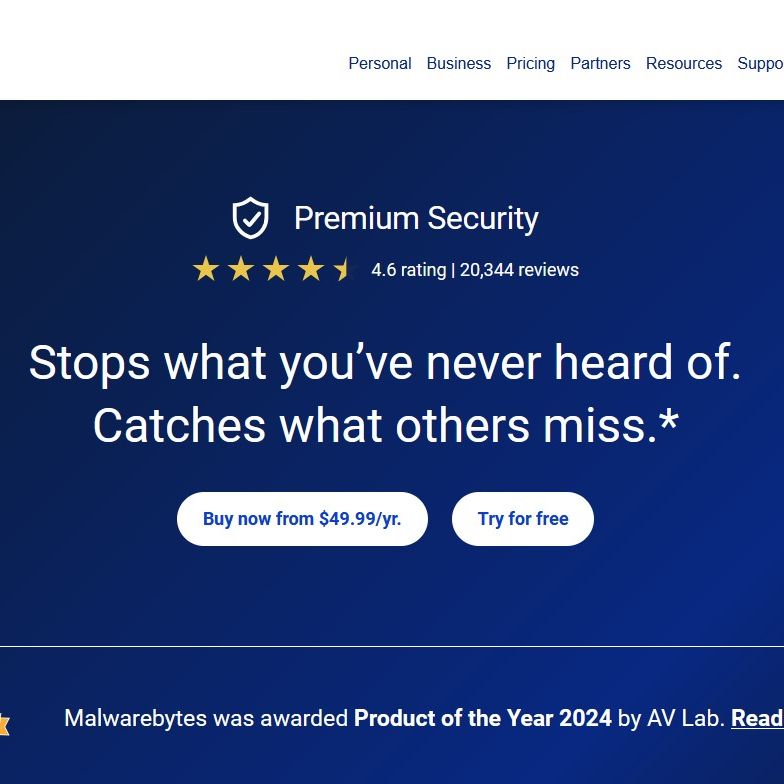Click the Premium Security shield icon
This screenshot has height=784, width=784.
click(250, 218)
